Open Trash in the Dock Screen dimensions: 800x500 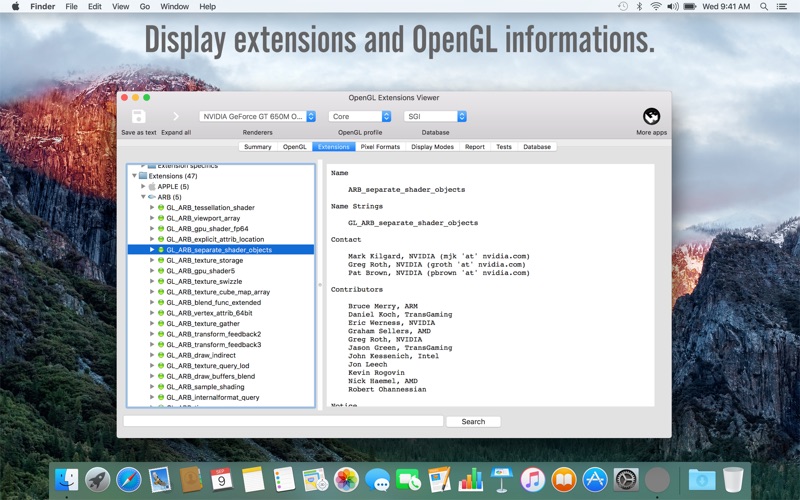[x=733, y=480]
